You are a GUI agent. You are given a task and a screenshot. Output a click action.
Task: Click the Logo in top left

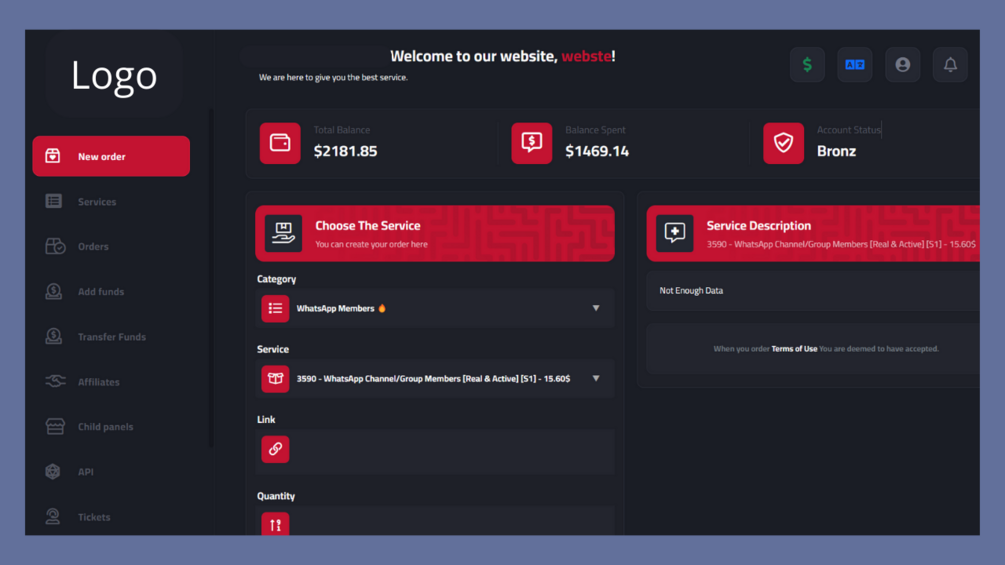[x=114, y=76]
